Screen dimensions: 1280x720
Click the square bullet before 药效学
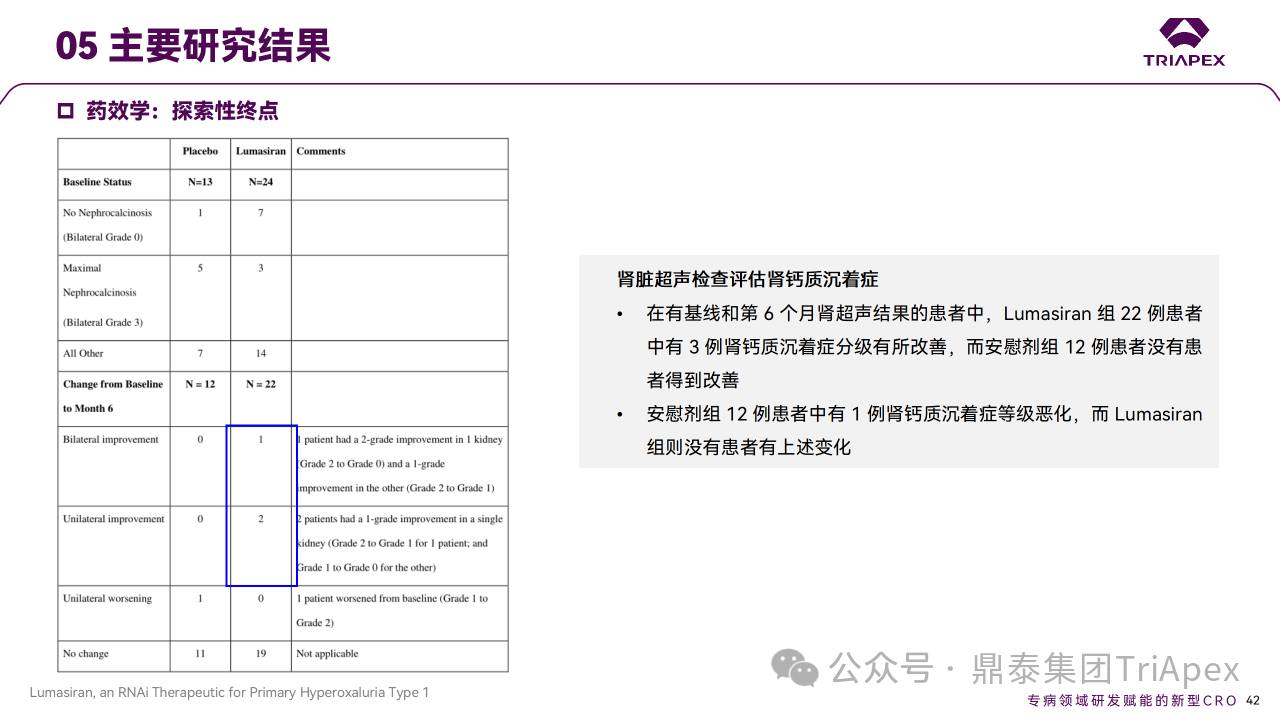point(66,111)
